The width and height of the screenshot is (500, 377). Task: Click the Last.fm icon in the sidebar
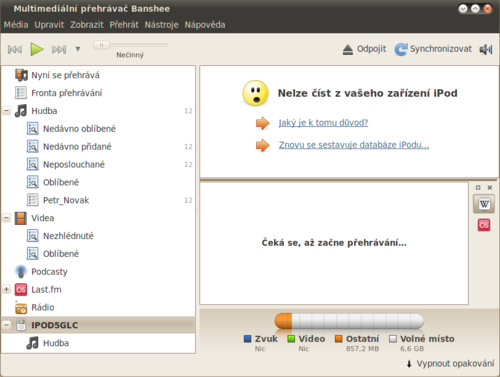tap(21, 290)
